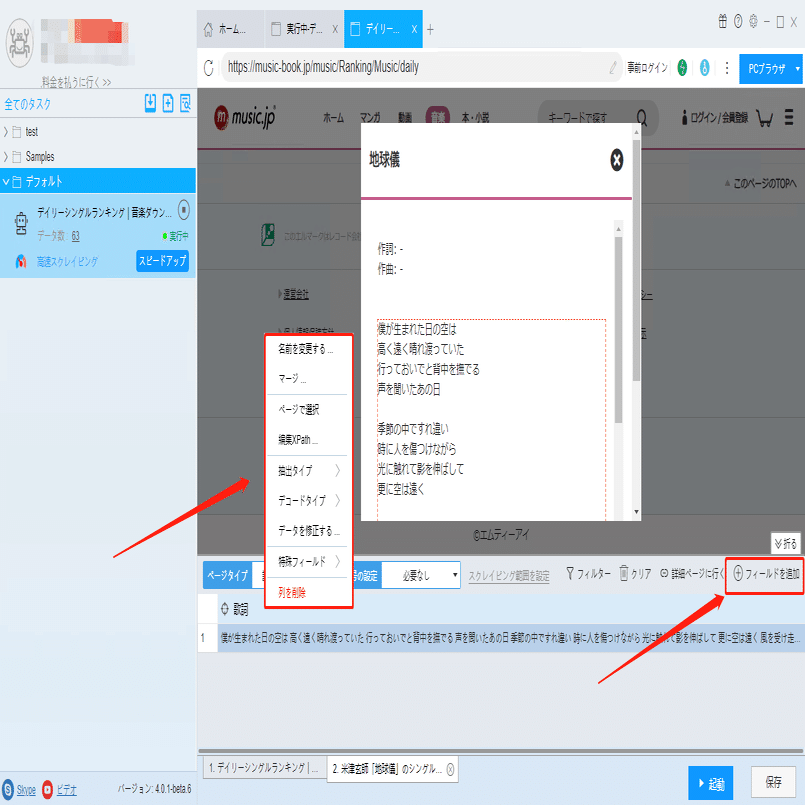Click the 詳細ページに行く button
805x805 pixels.
click(x=692, y=573)
